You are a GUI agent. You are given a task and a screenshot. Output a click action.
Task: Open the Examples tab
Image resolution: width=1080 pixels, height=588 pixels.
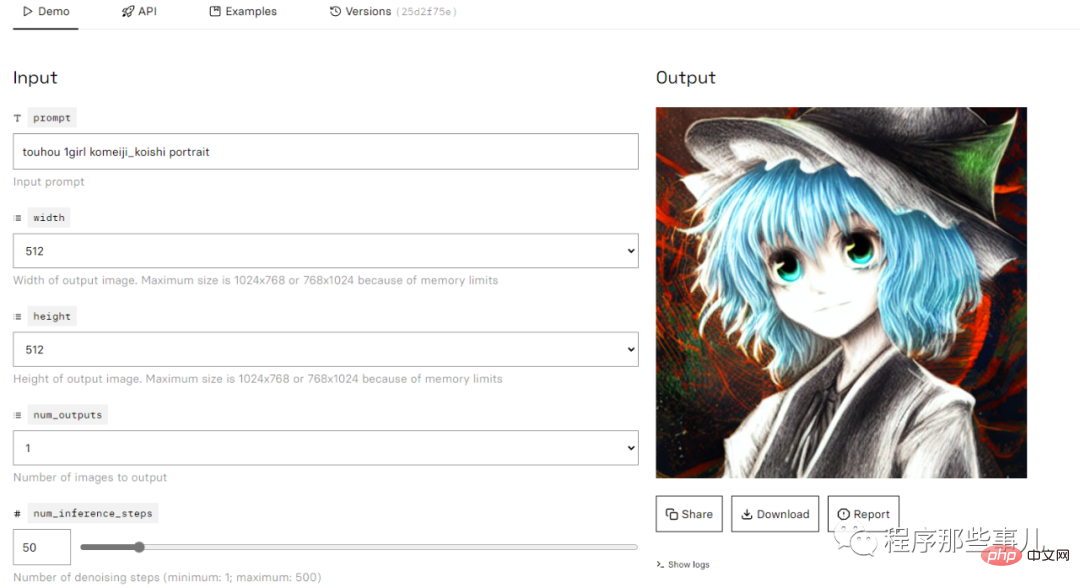click(x=243, y=12)
